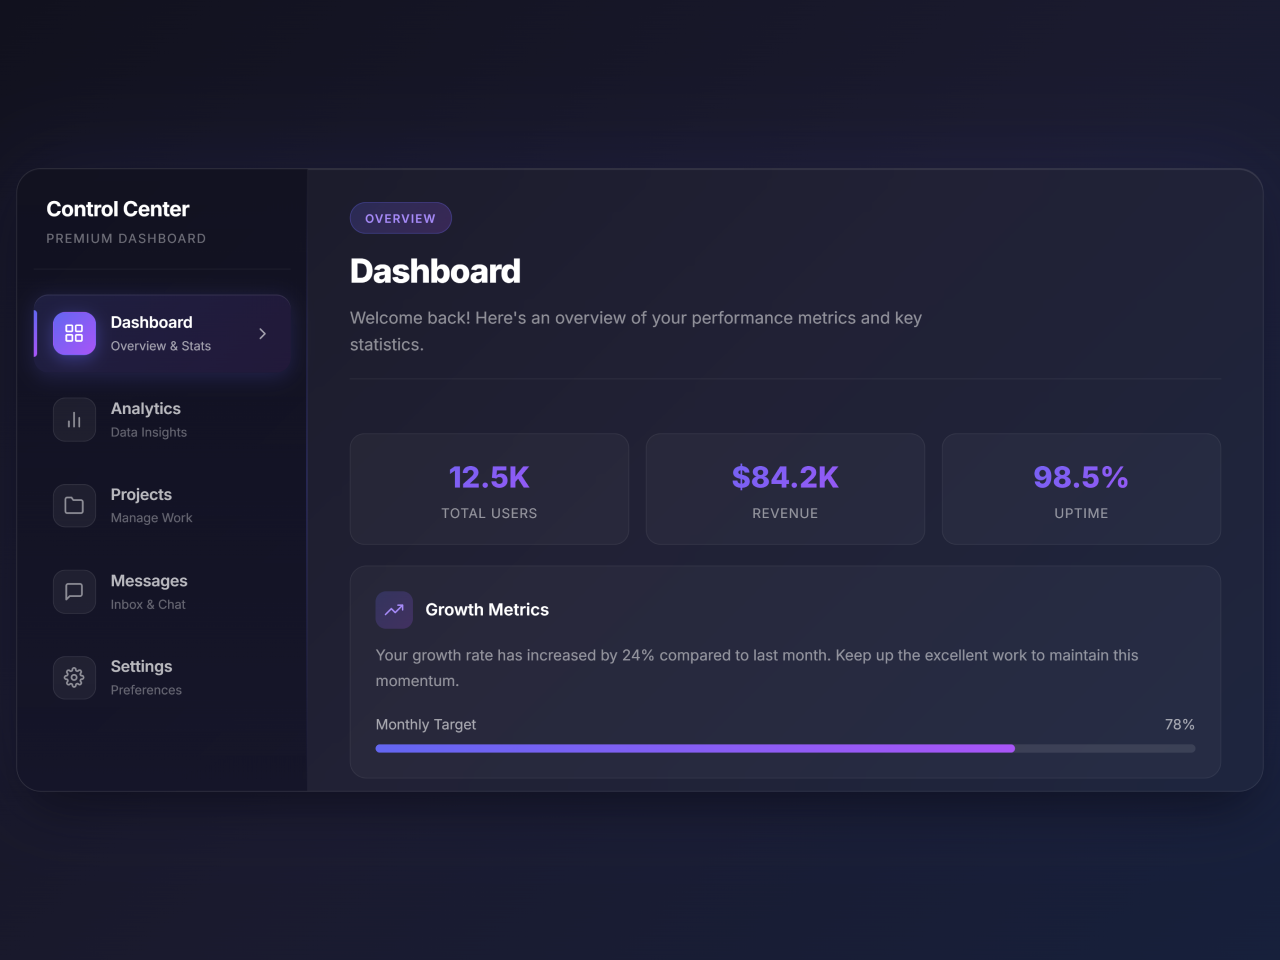
Task: Select the Total Users stat card
Action: coord(489,489)
